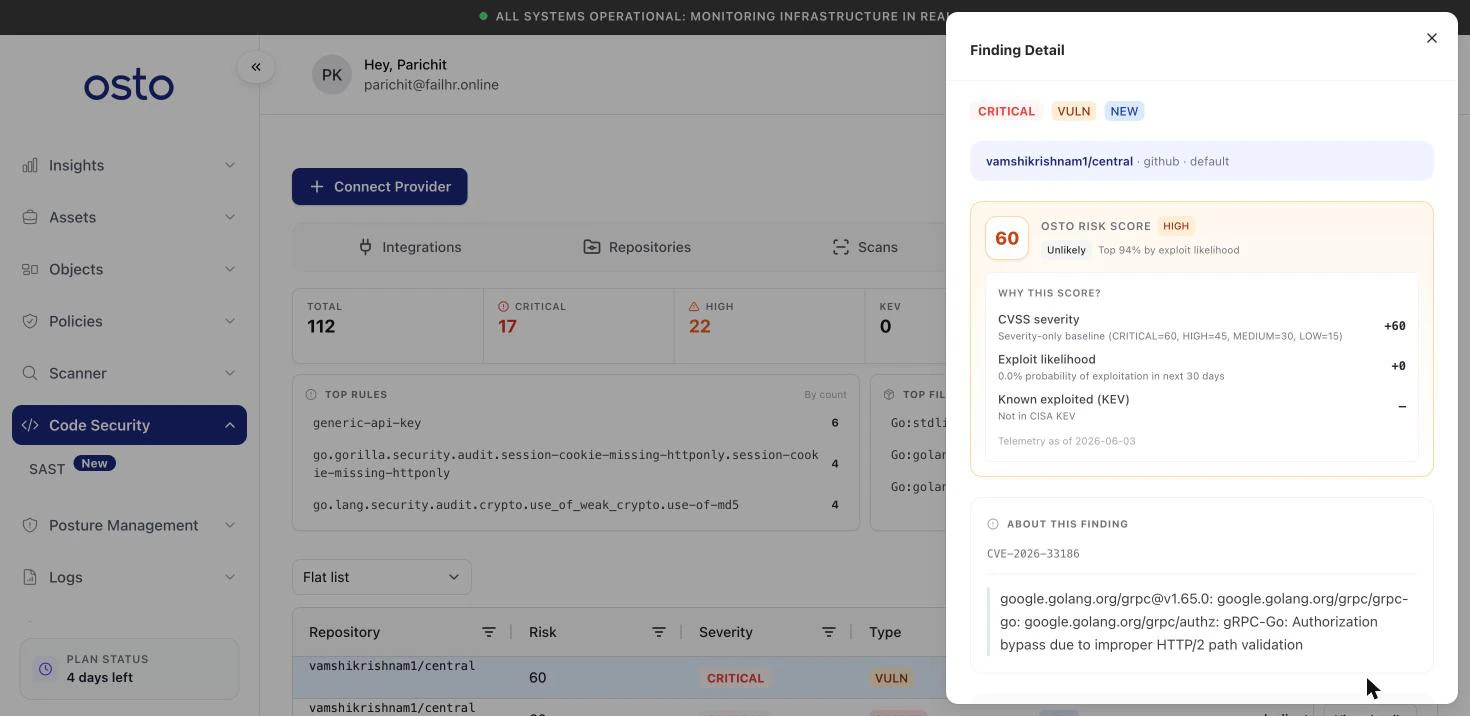Click the Assets icon in sidebar
1470x716 pixels.
[30, 217]
